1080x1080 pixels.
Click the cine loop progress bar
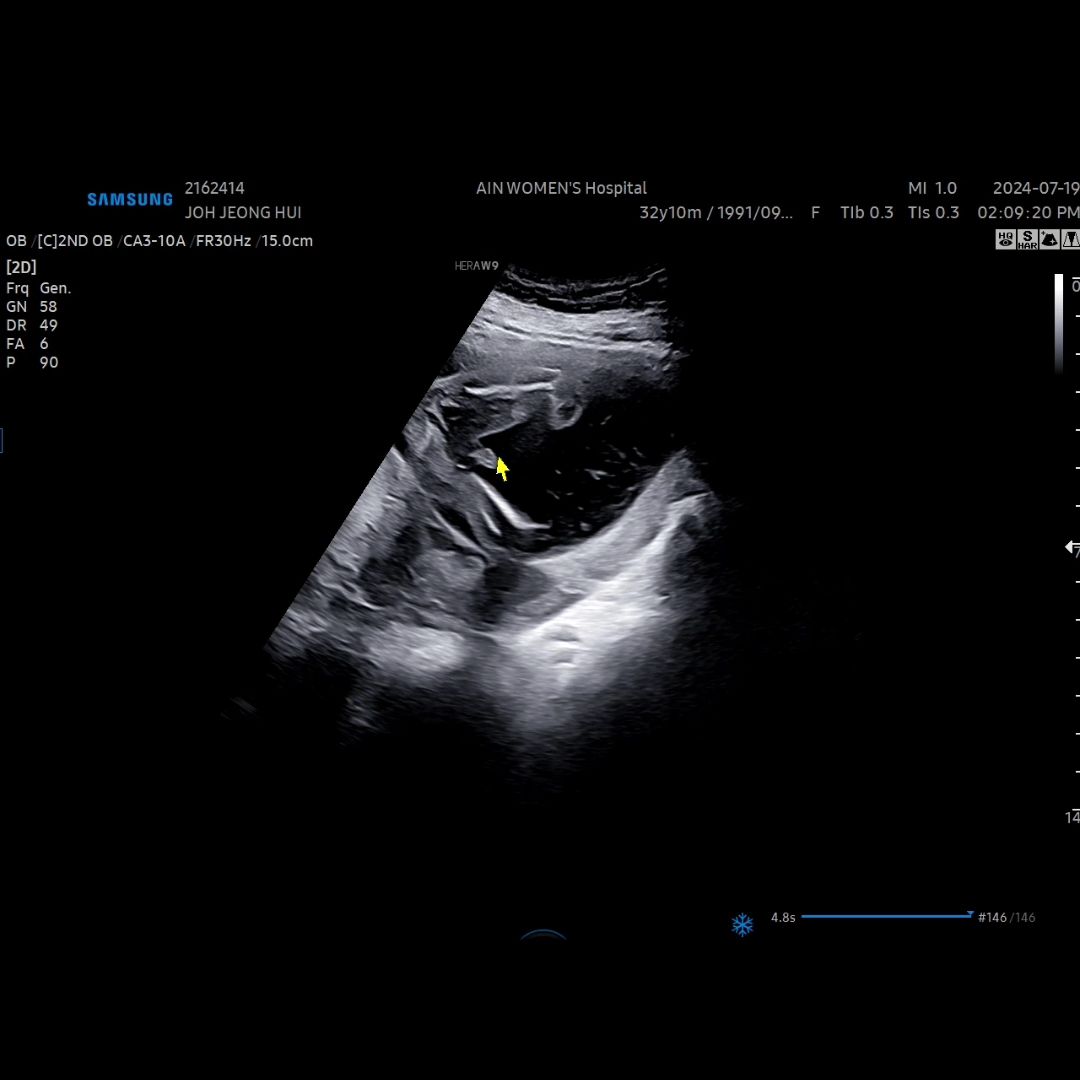pos(886,917)
